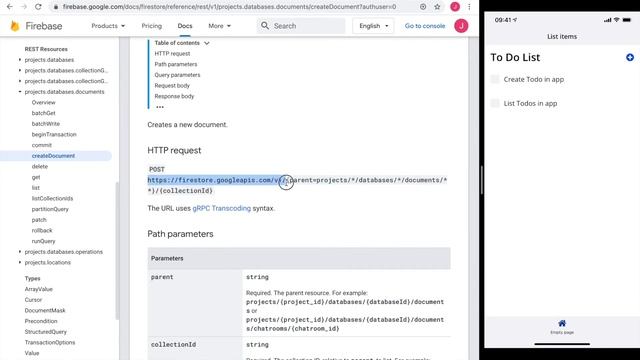
Task: Open patch reference page
Action: click(39, 220)
